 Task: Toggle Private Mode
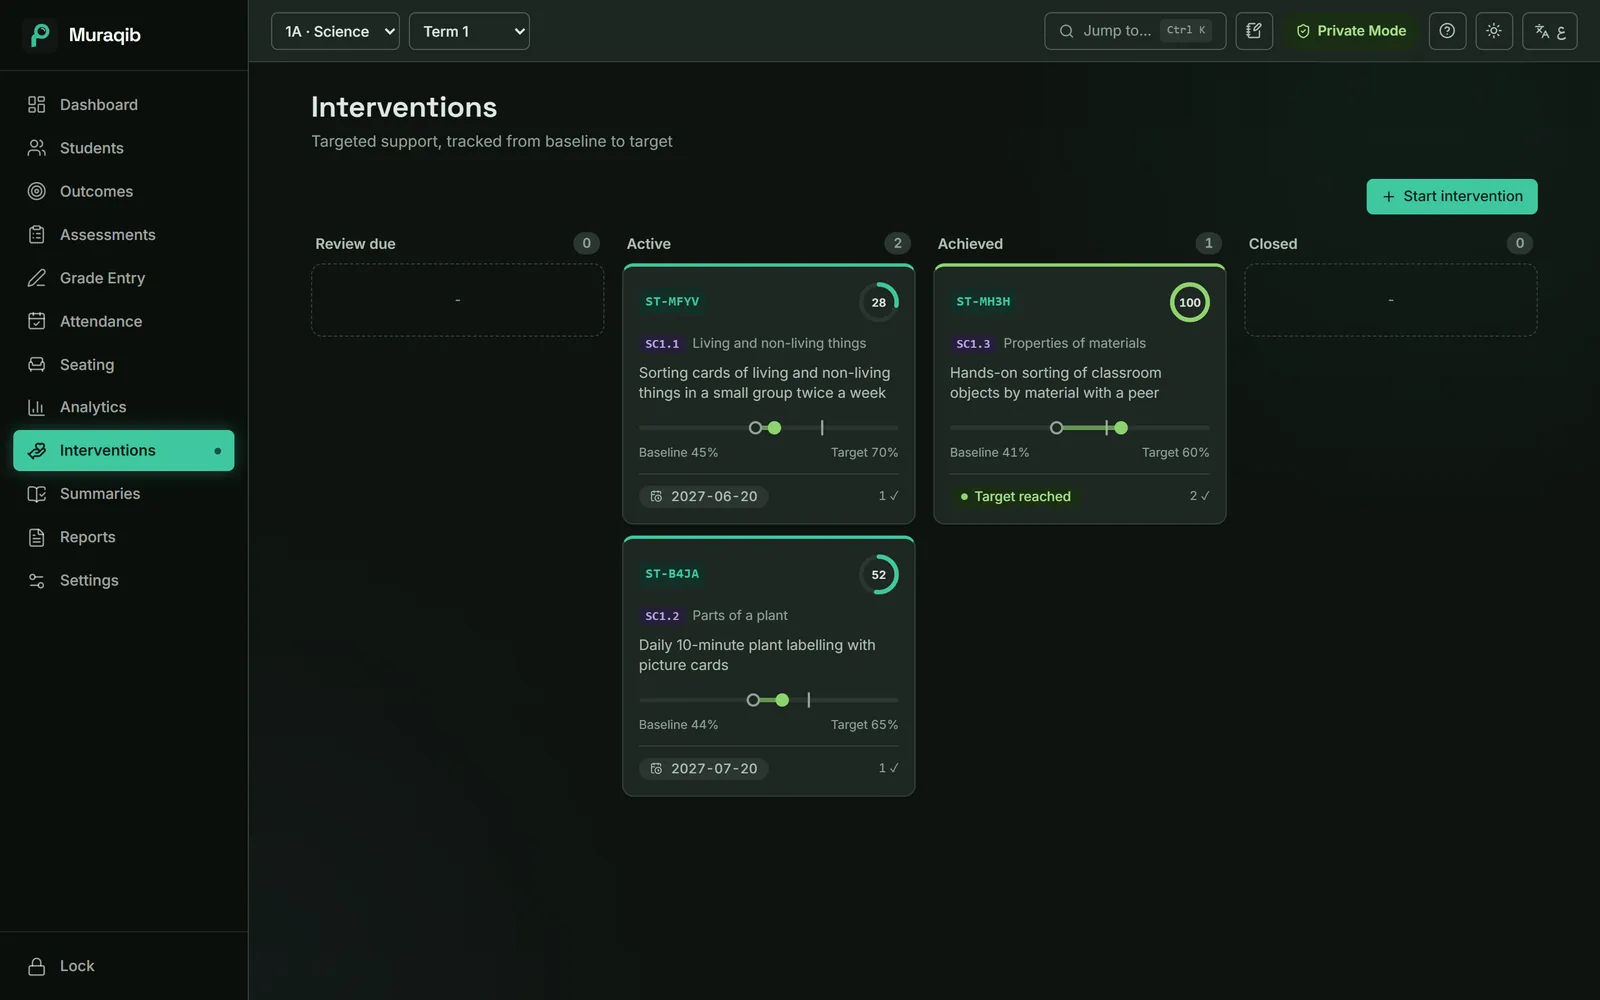click(x=1351, y=31)
